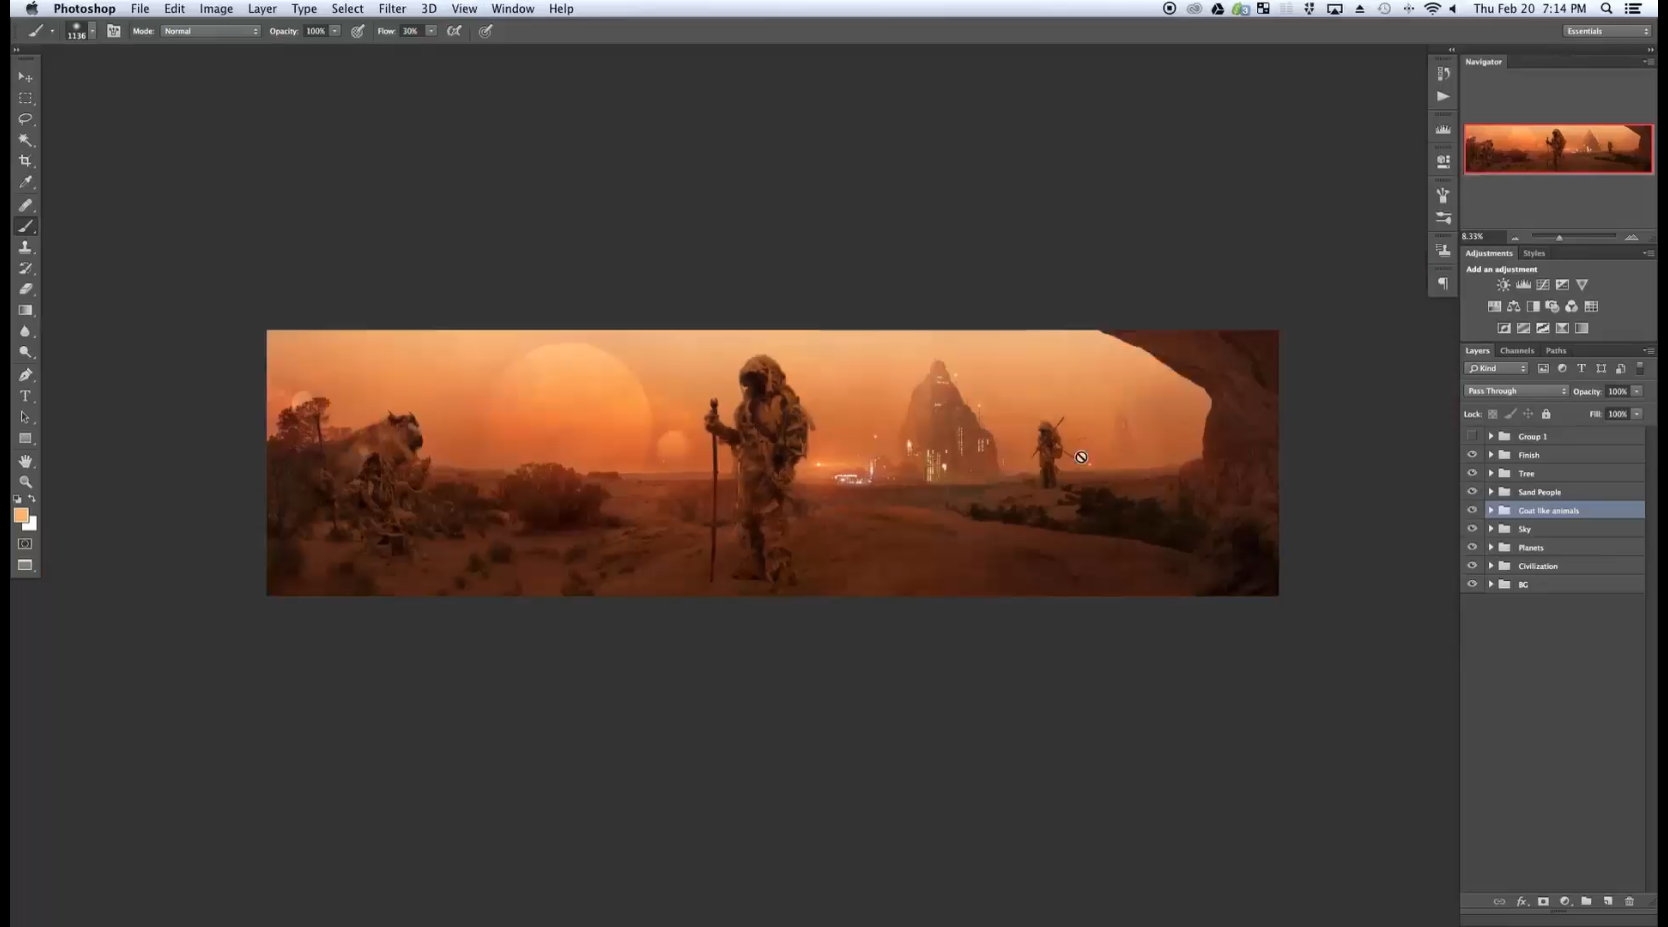Screen dimensions: 1668x927
Task: Switch to the Styles tab
Action: (x=1534, y=254)
